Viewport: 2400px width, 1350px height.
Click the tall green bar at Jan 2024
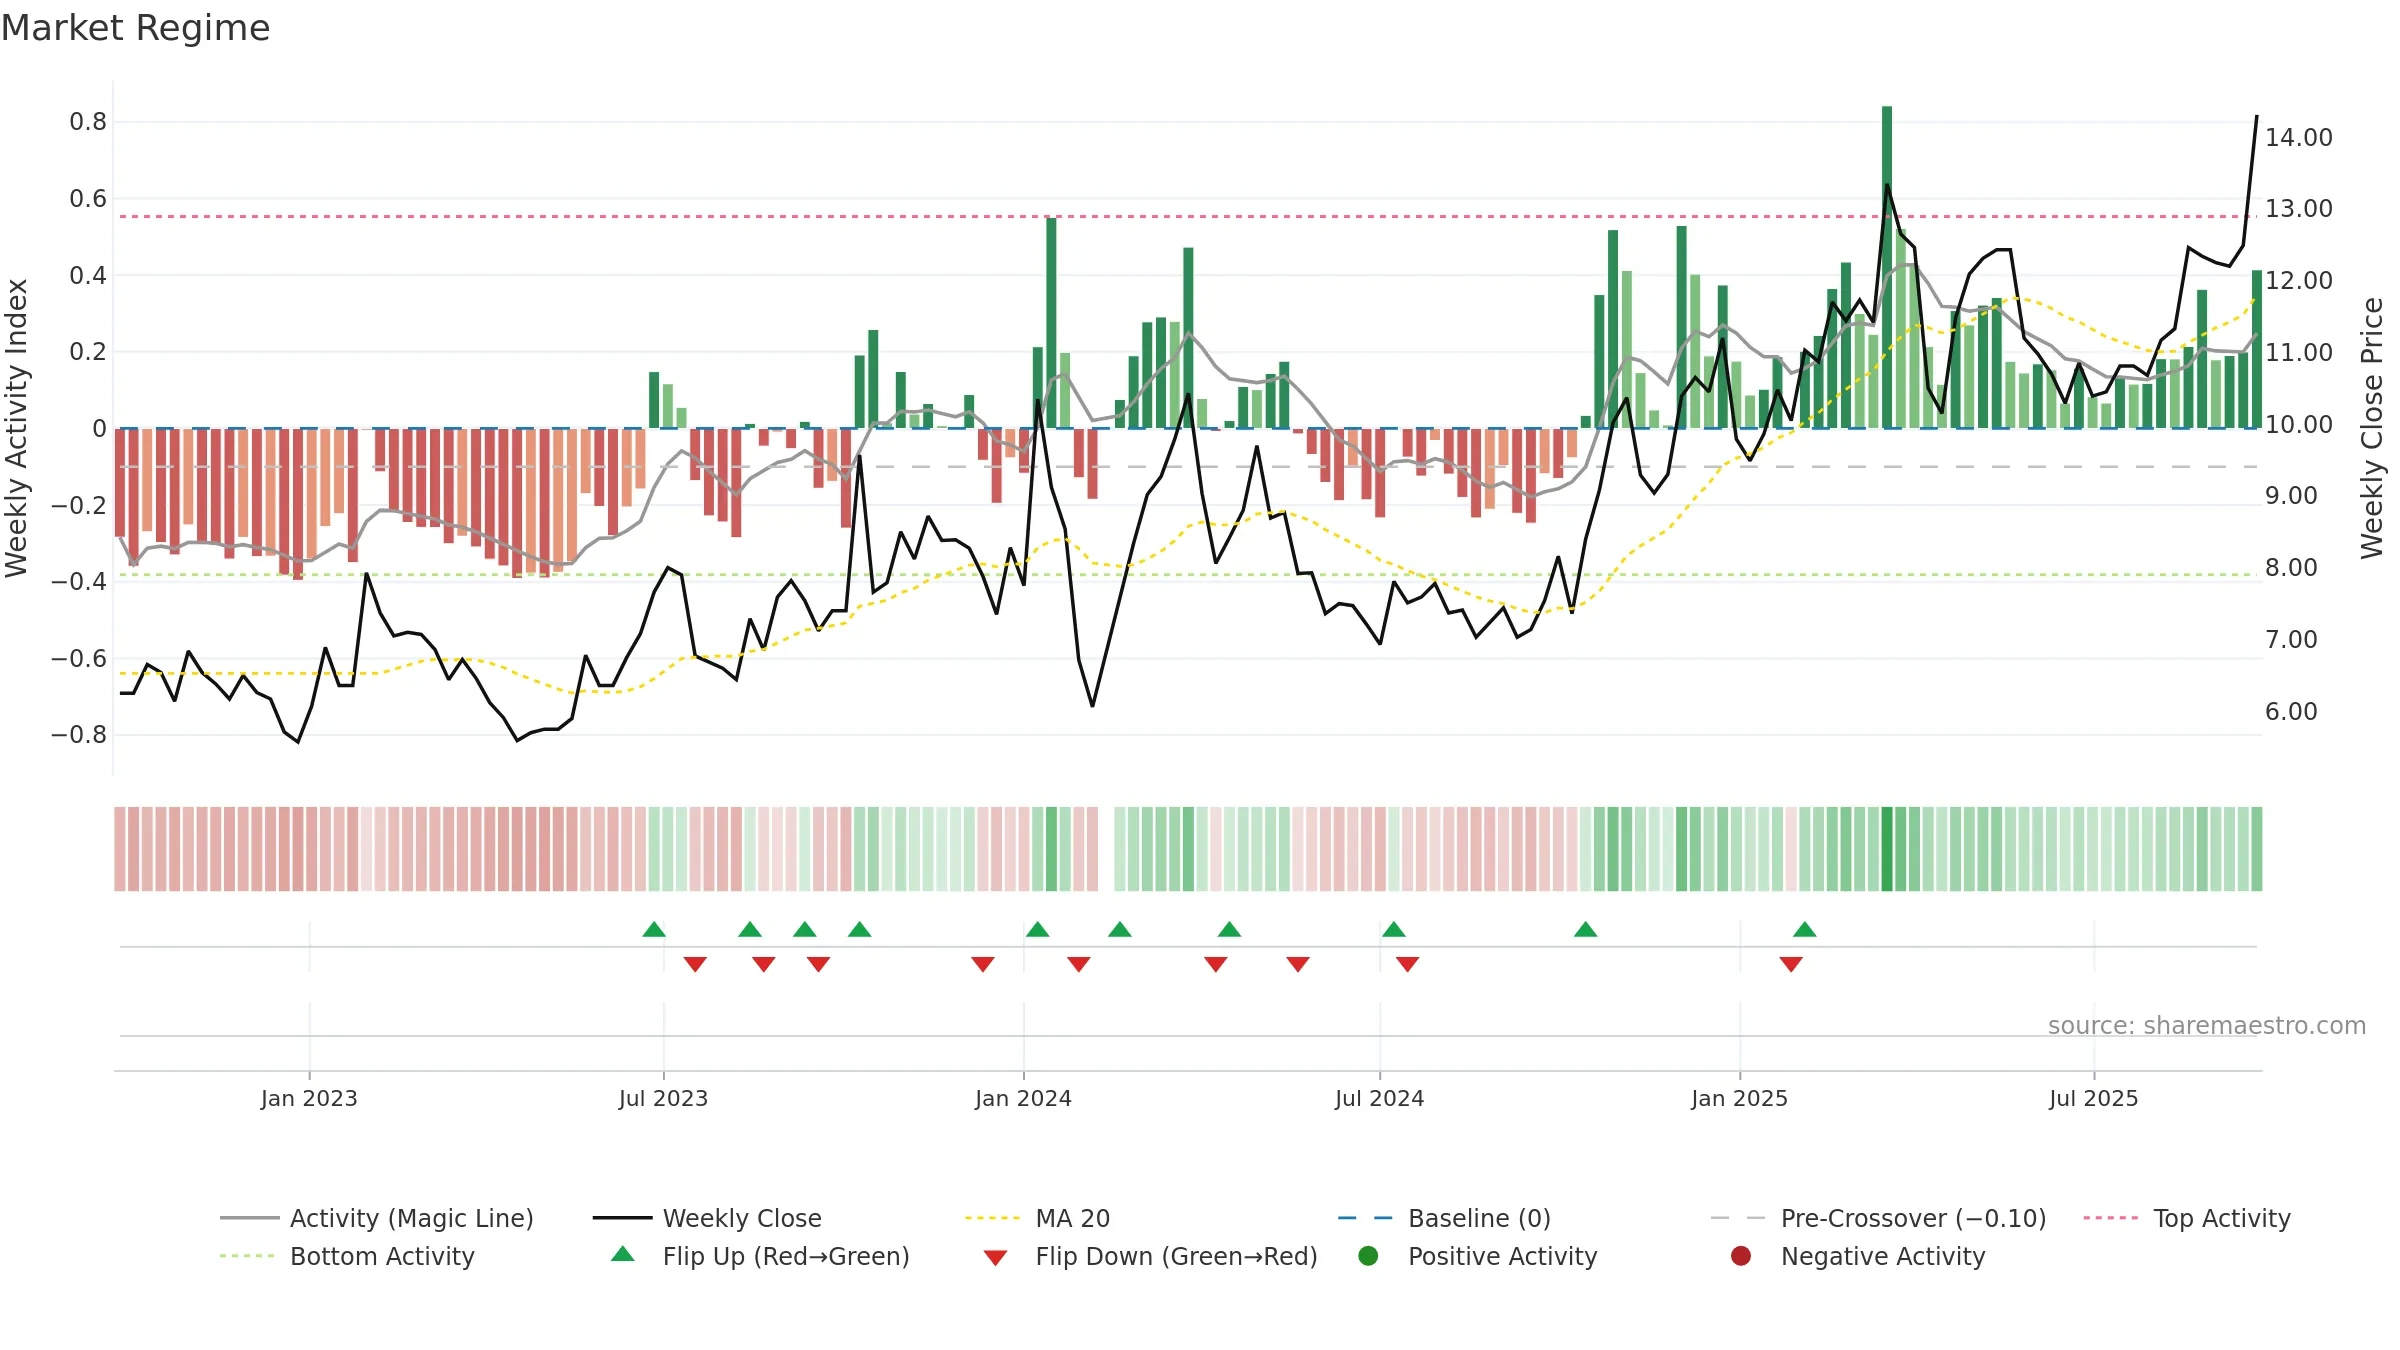[x=1051, y=323]
